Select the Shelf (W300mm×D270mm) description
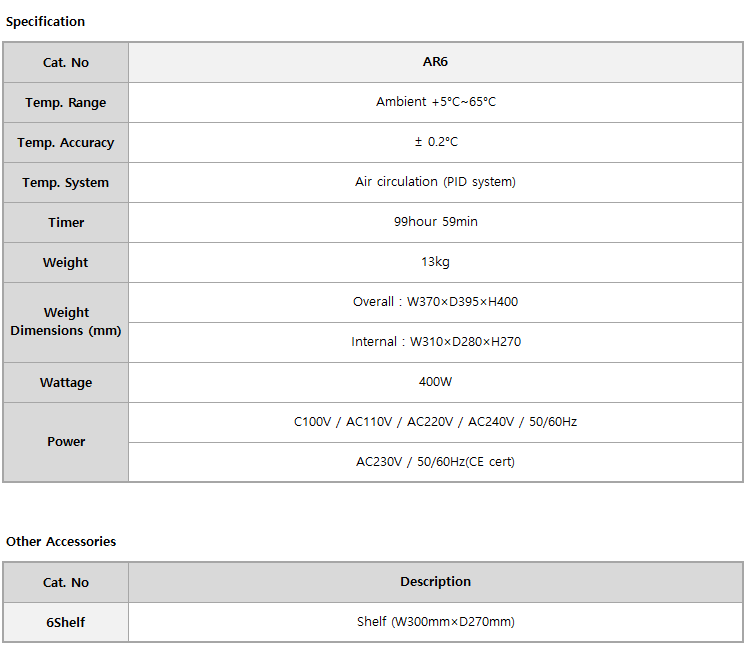Image resolution: width=747 pixels, height=653 pixels. click(x=435, y=622)
